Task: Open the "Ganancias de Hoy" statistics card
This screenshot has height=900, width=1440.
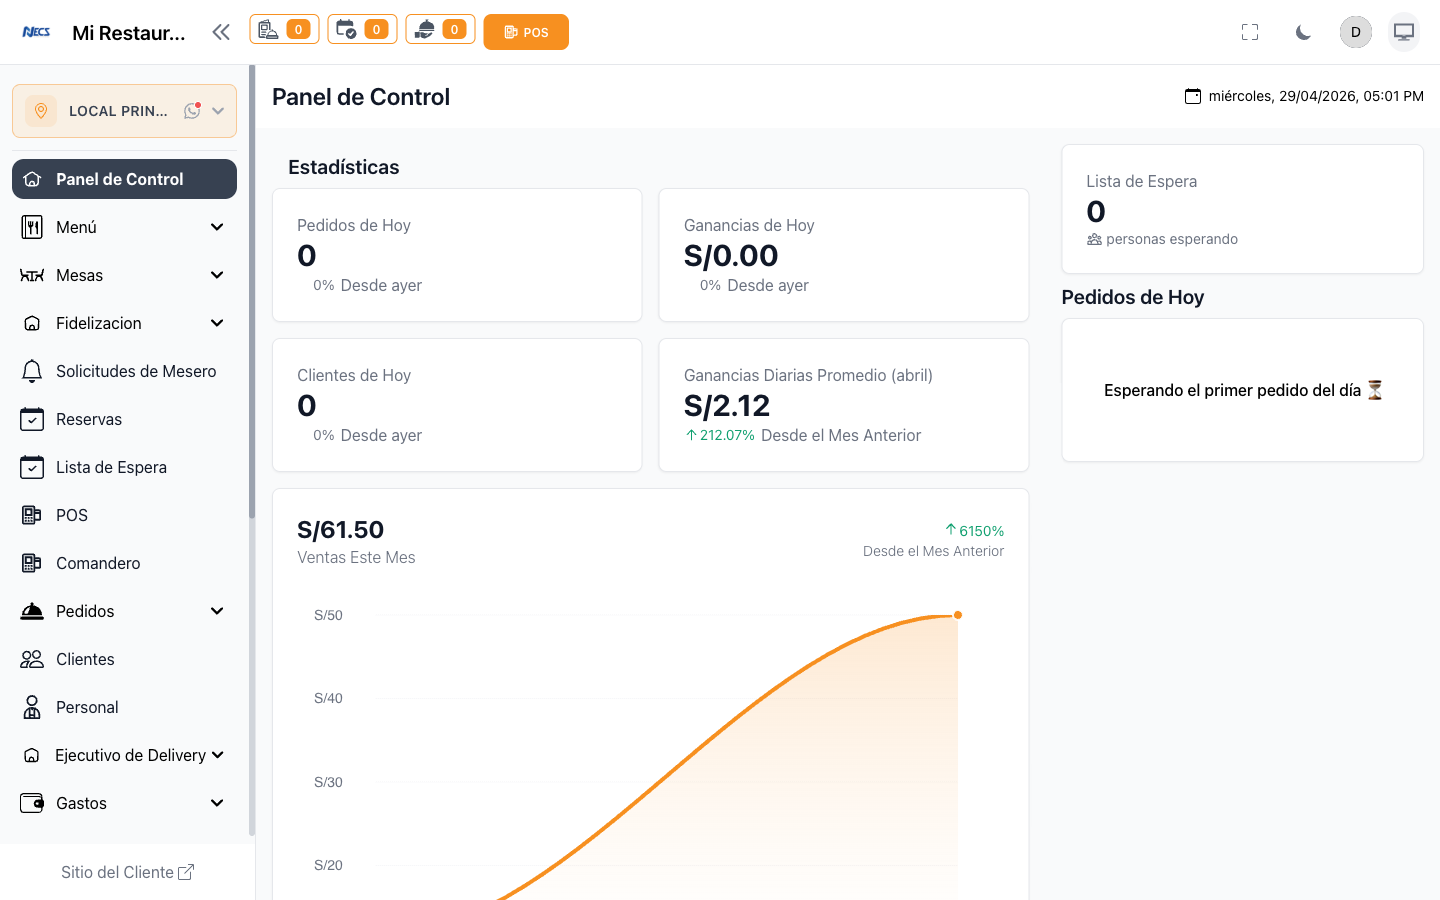Action: click(844, 255)
